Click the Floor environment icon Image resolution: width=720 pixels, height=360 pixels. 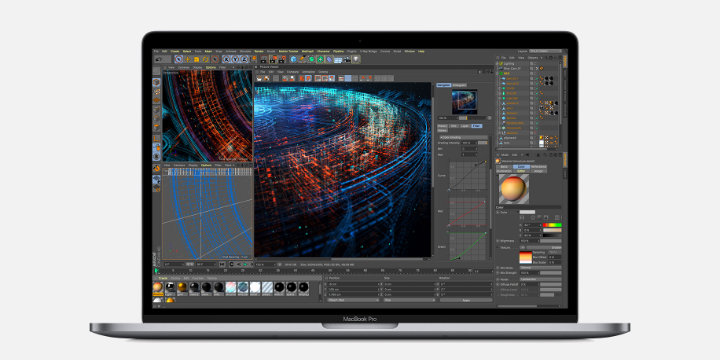point(338,59)
